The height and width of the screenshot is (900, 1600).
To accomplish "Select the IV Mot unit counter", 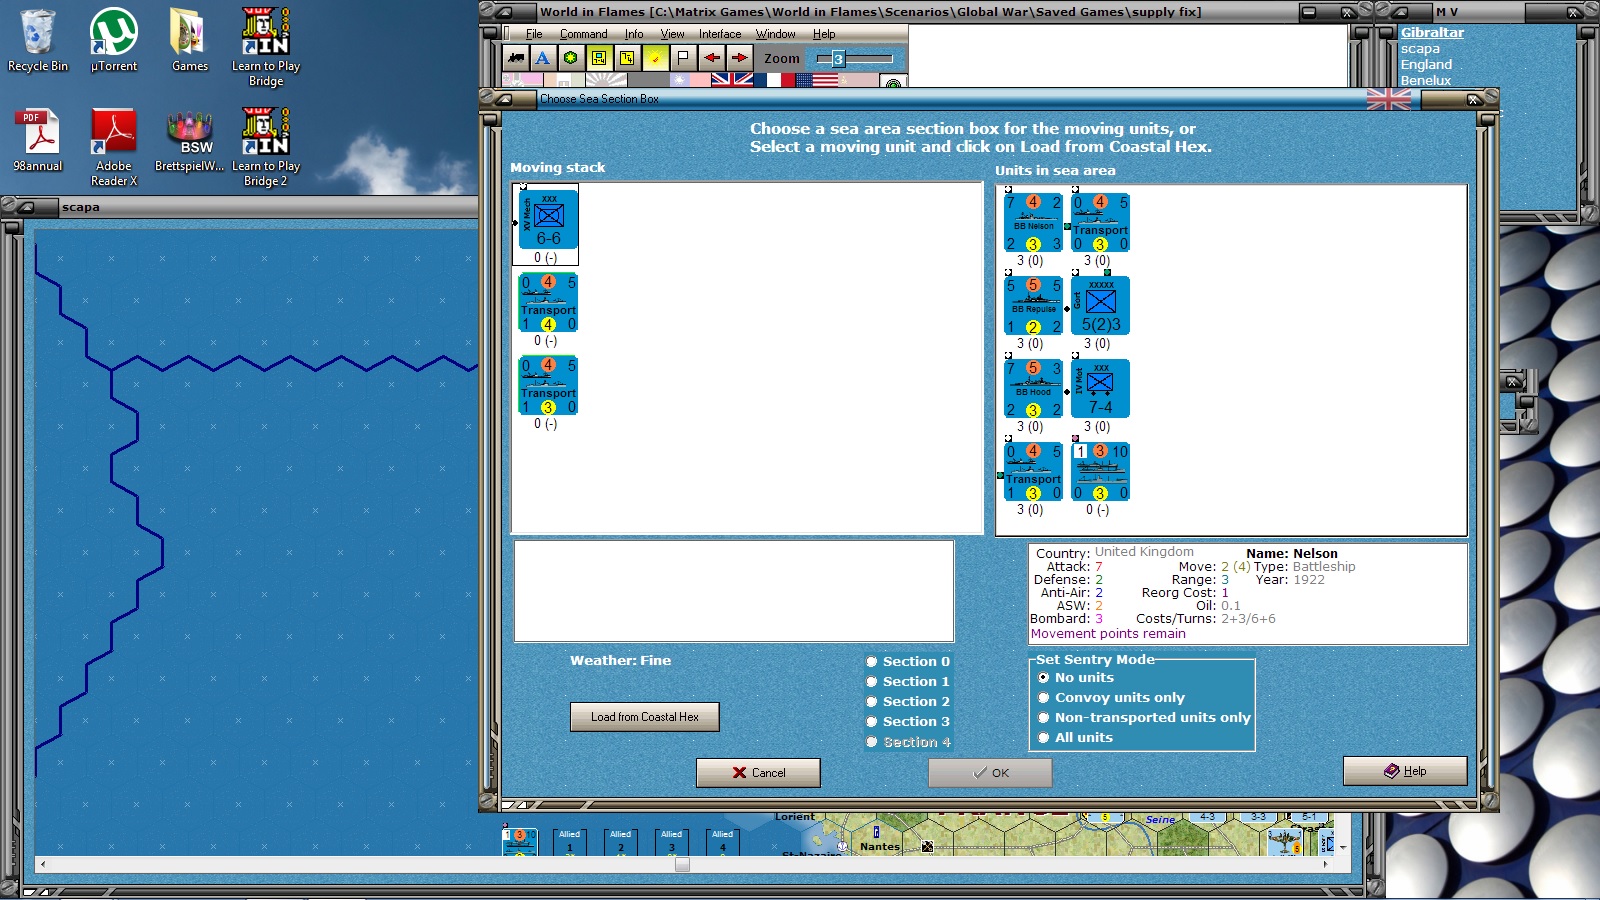I will pos(1100,389).
